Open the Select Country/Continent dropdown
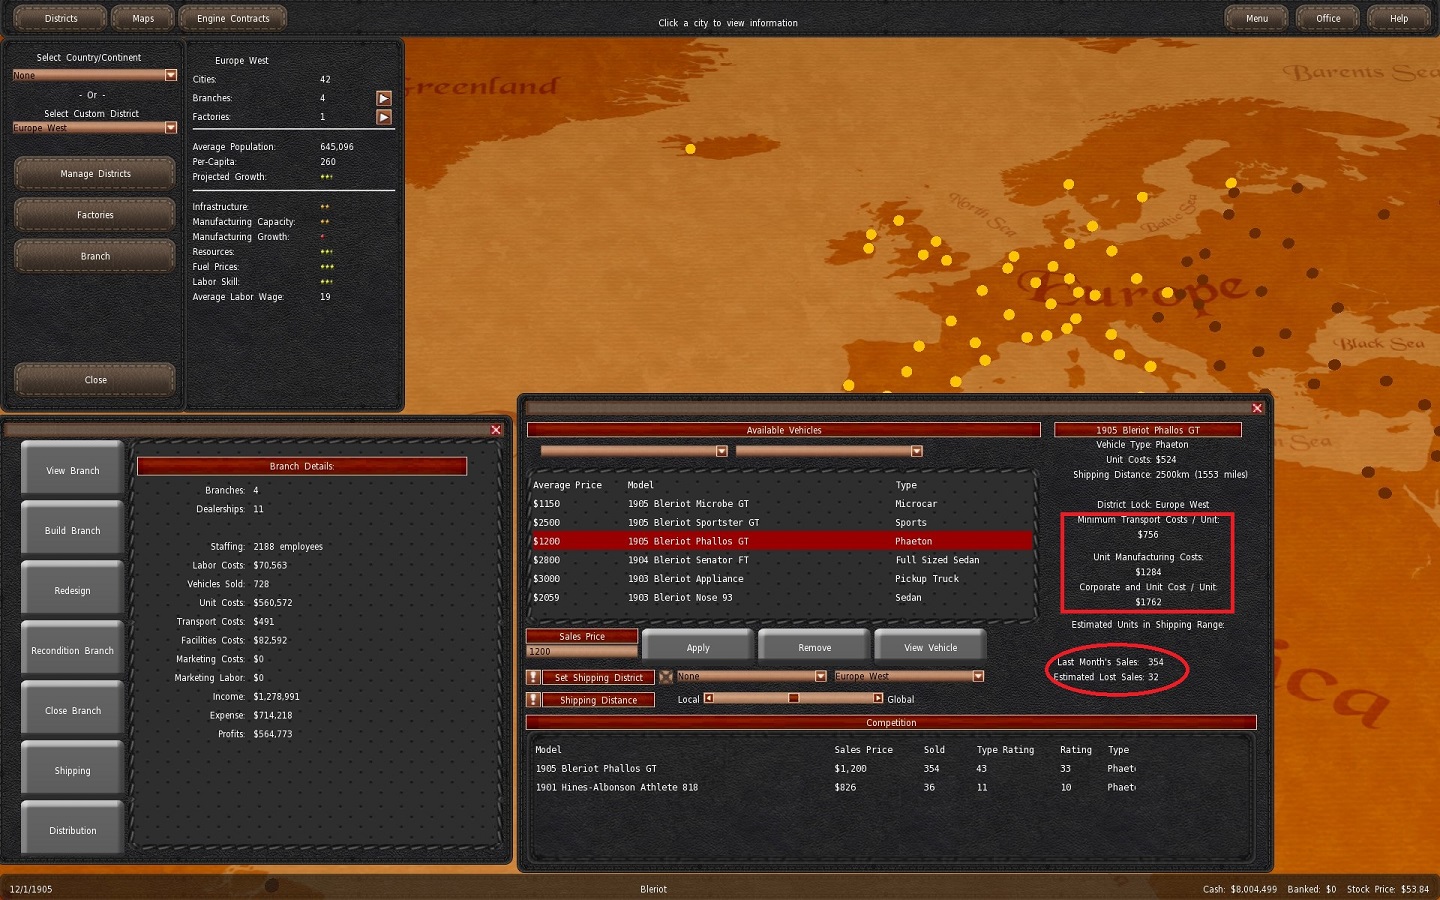This screenshot has height=900, width=1440. pos(170,75)
